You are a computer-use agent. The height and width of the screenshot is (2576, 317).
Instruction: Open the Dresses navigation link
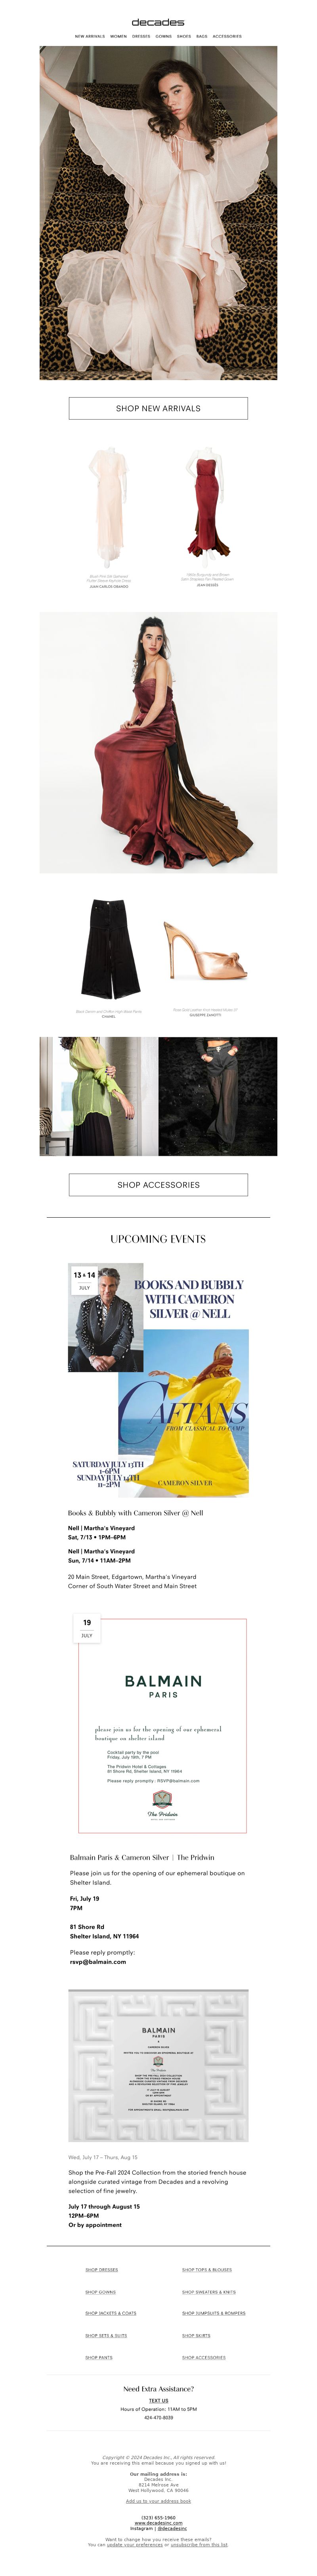click(x=141, y=36)
